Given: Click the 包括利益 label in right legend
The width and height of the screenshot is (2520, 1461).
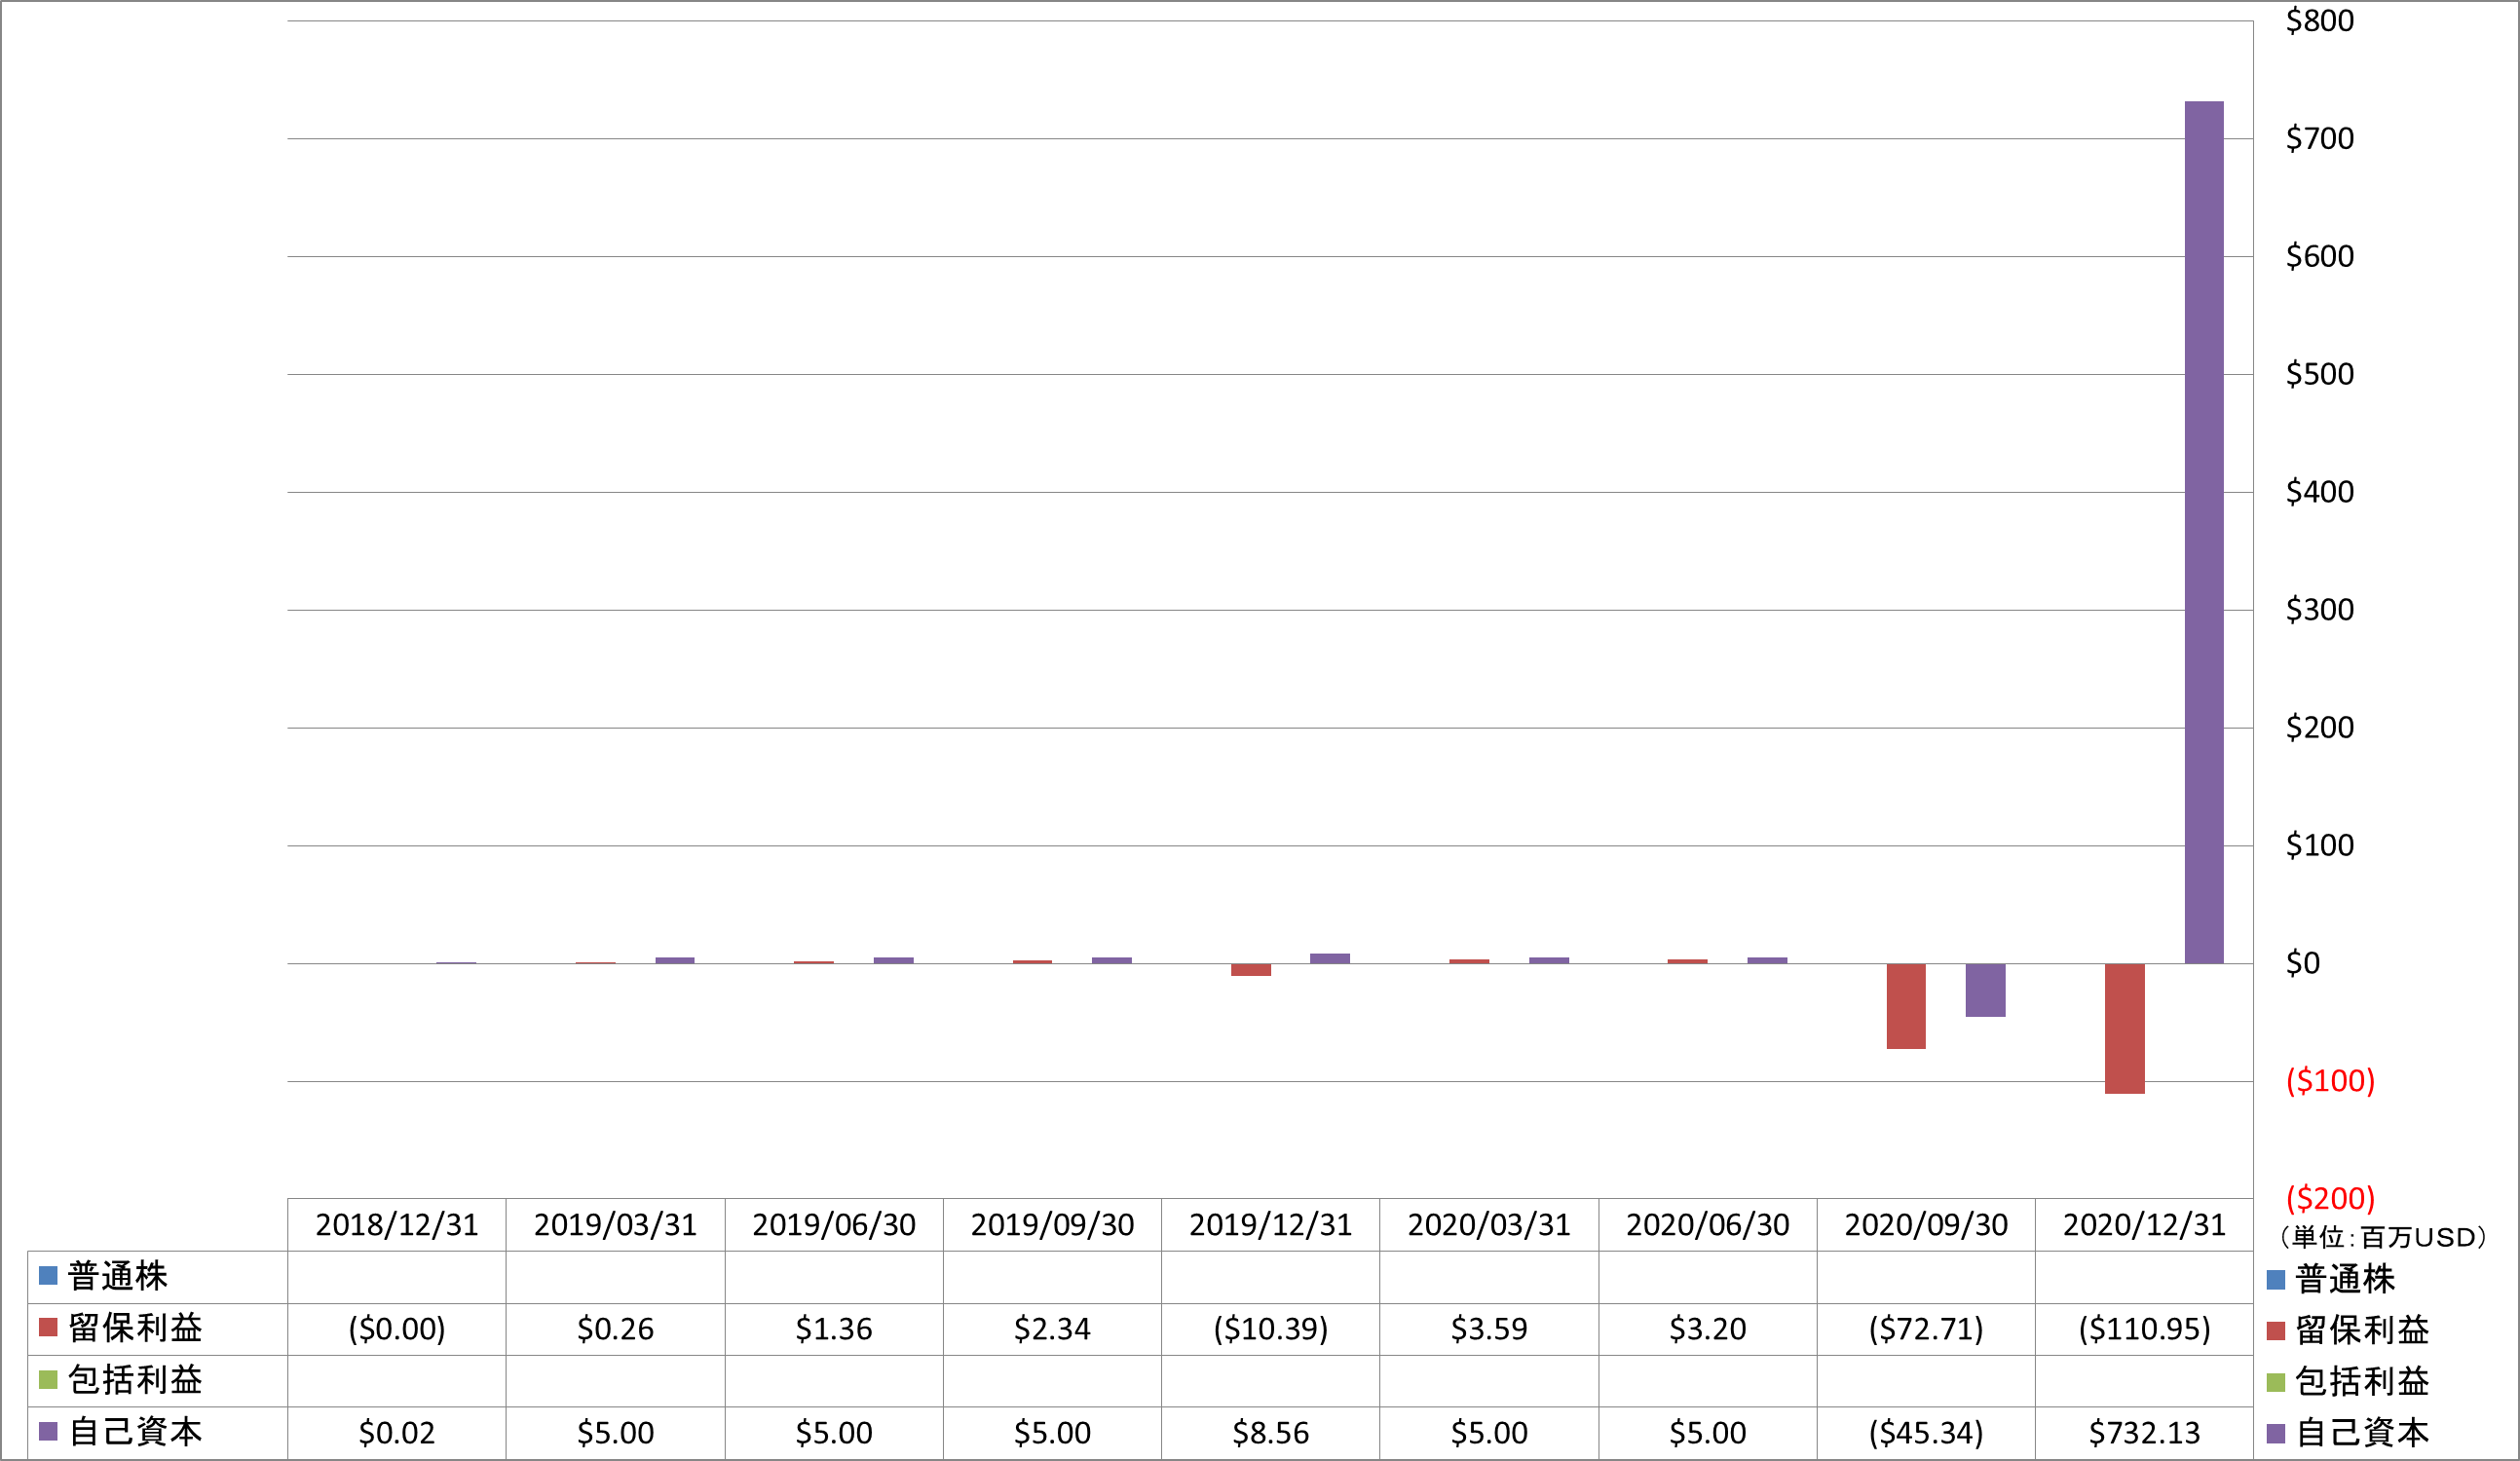Looking at the screenshot, I should [2363, 1383].
